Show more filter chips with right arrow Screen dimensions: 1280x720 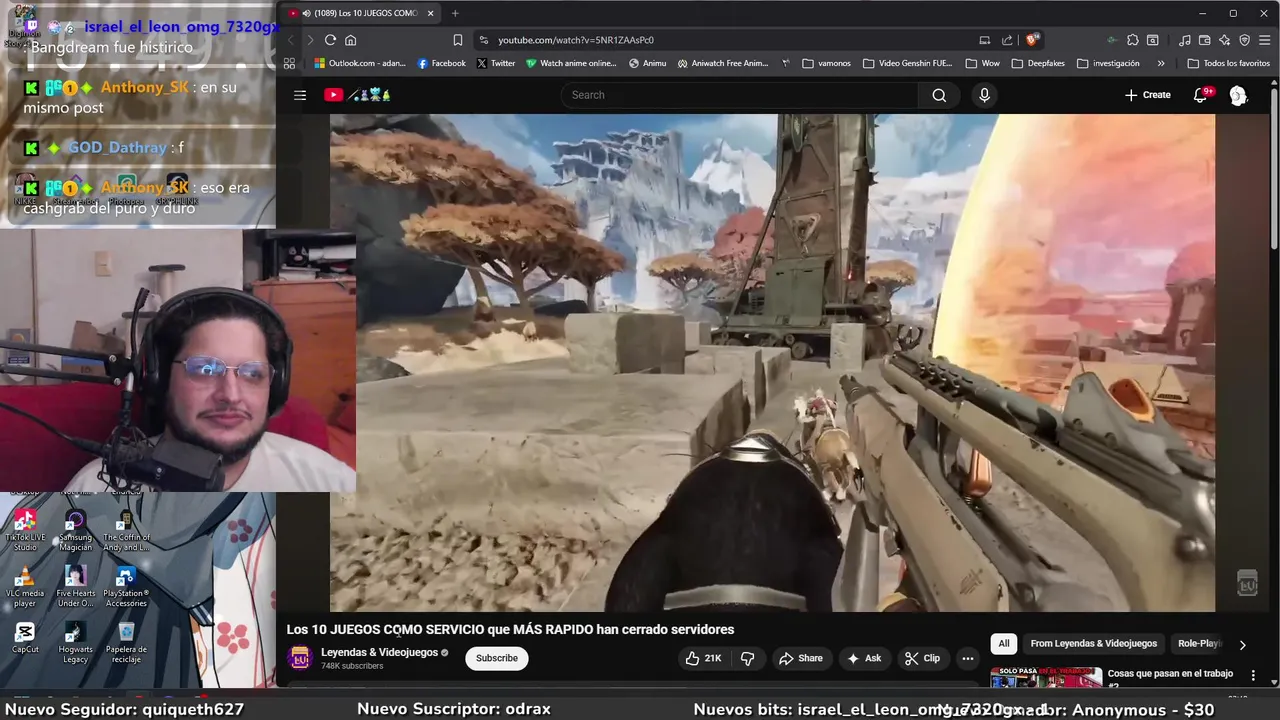[x=1242, y=645]
